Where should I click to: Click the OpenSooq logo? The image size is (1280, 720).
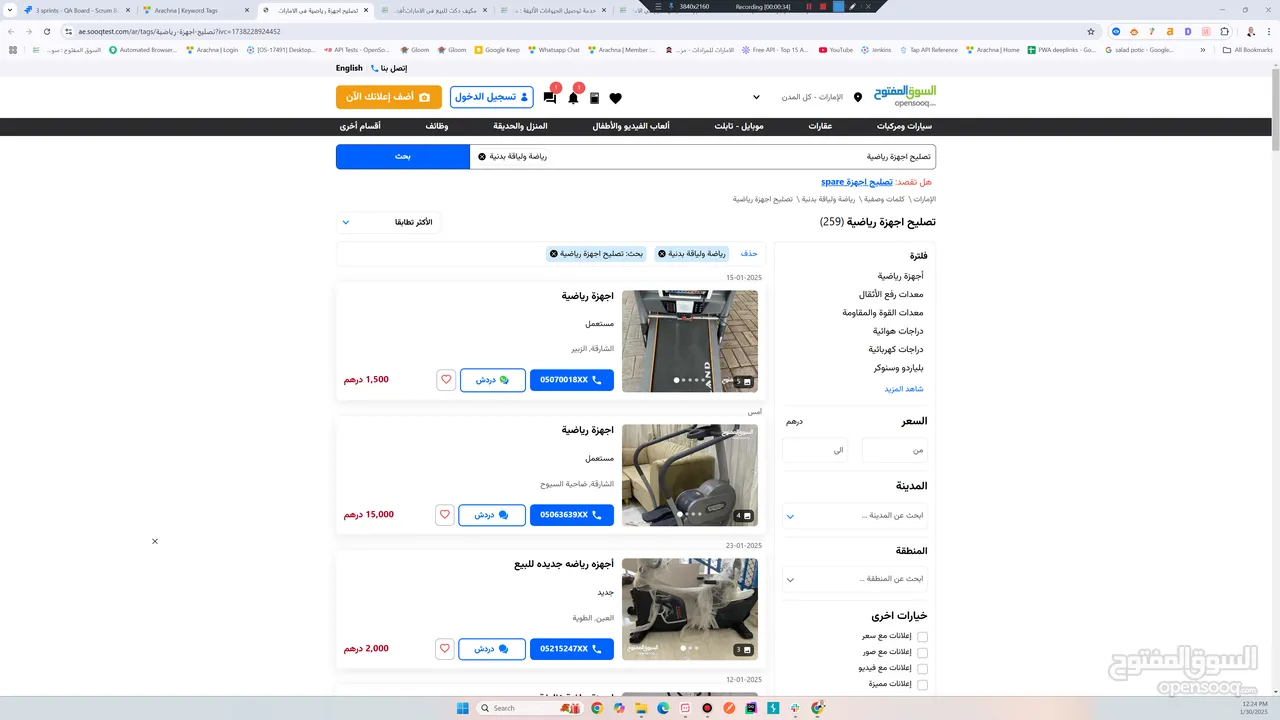coord(904,96)
